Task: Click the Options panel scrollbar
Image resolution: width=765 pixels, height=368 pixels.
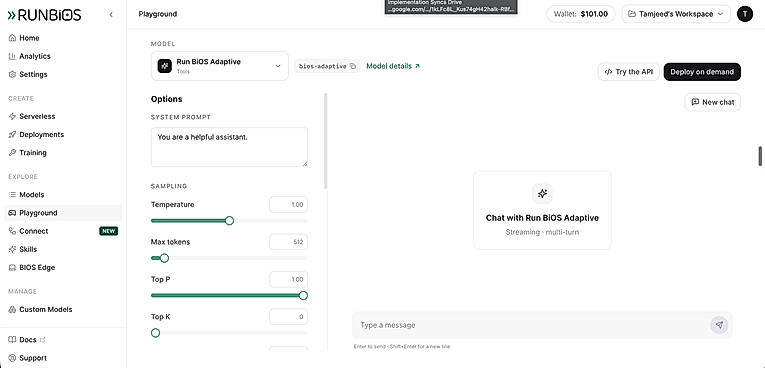Action: [x=325, y=141]
